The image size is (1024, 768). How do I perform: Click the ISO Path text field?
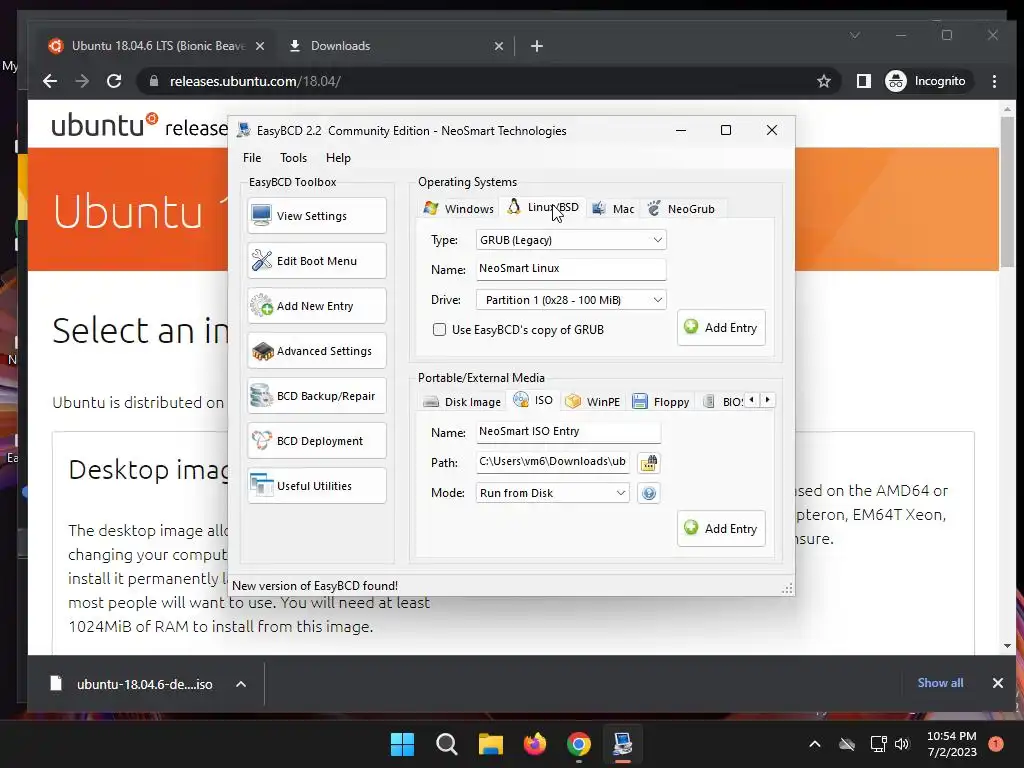tap(552, 461)
